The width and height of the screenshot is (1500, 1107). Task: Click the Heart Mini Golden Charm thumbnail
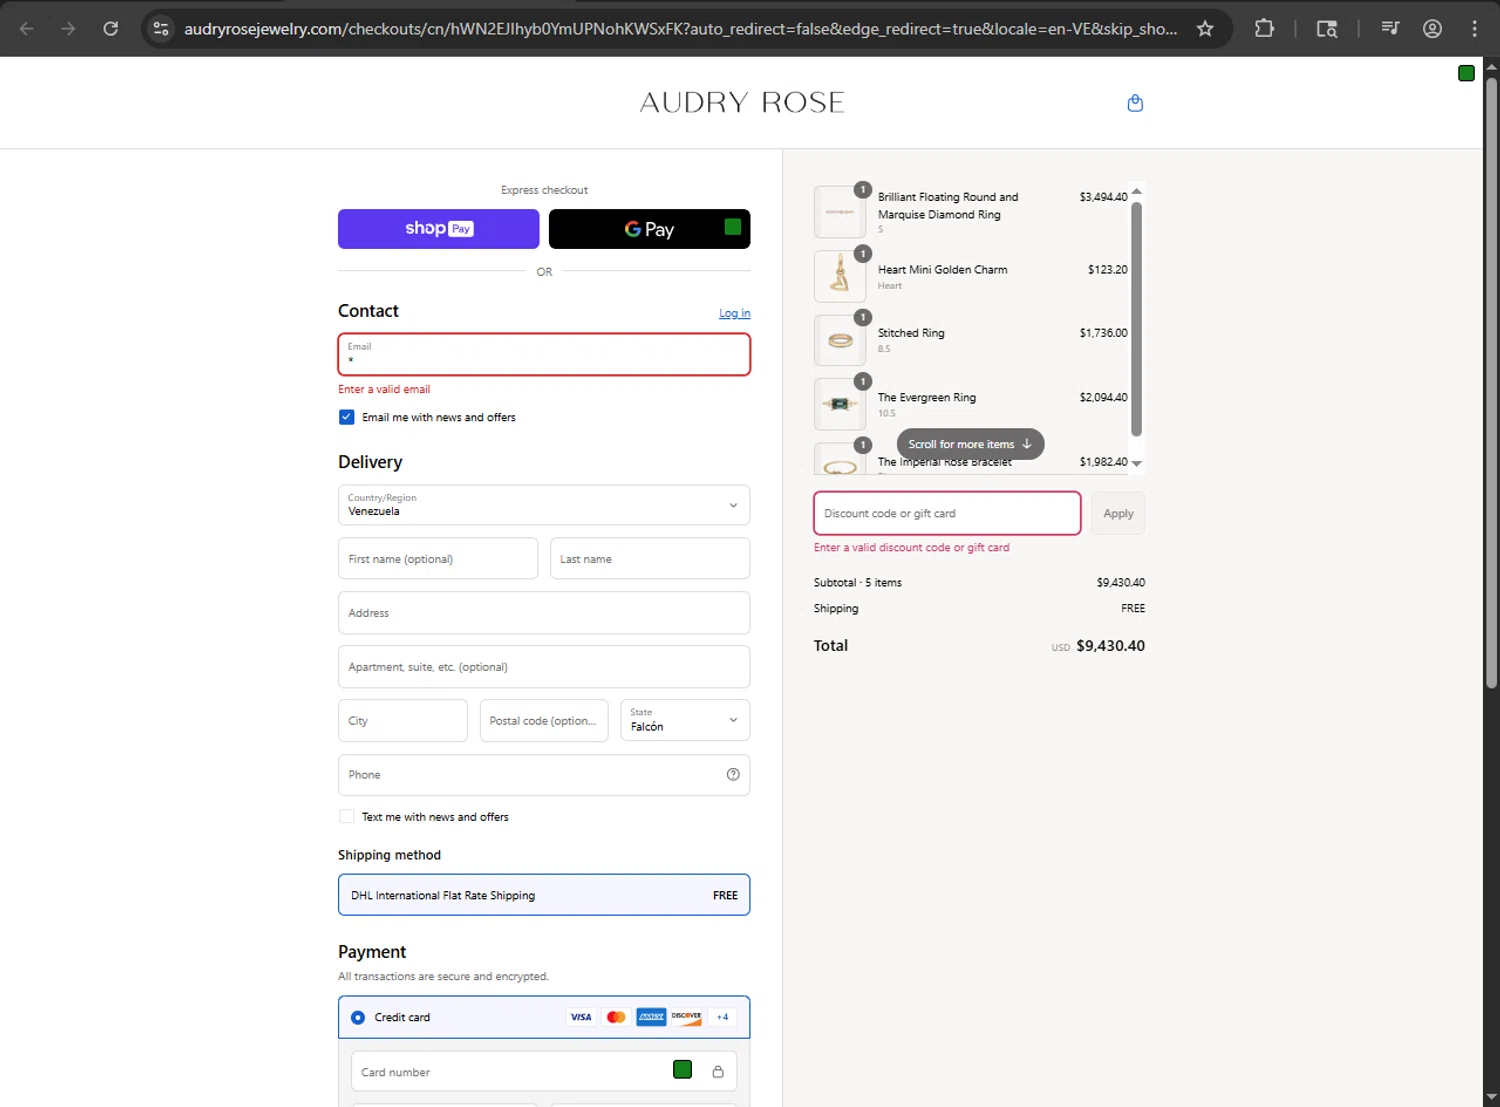pyautogui.click(x=840, y=276)
